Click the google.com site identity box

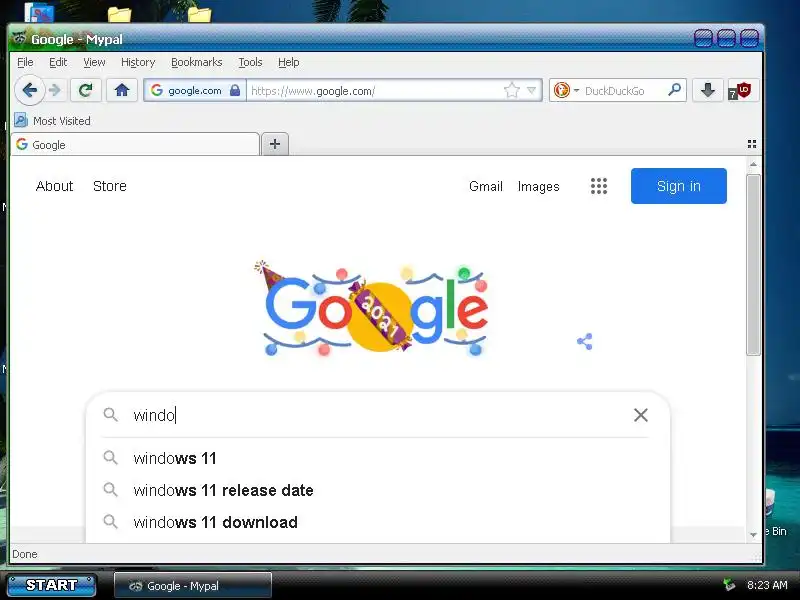point(195,91)
